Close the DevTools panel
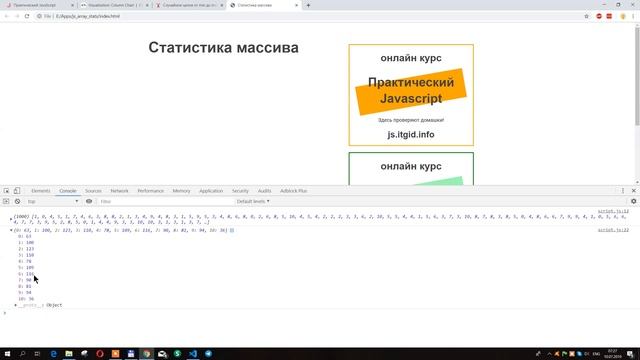Image resolution: width=640 pixels, height=360 pixels. click(x=633, y=191)
